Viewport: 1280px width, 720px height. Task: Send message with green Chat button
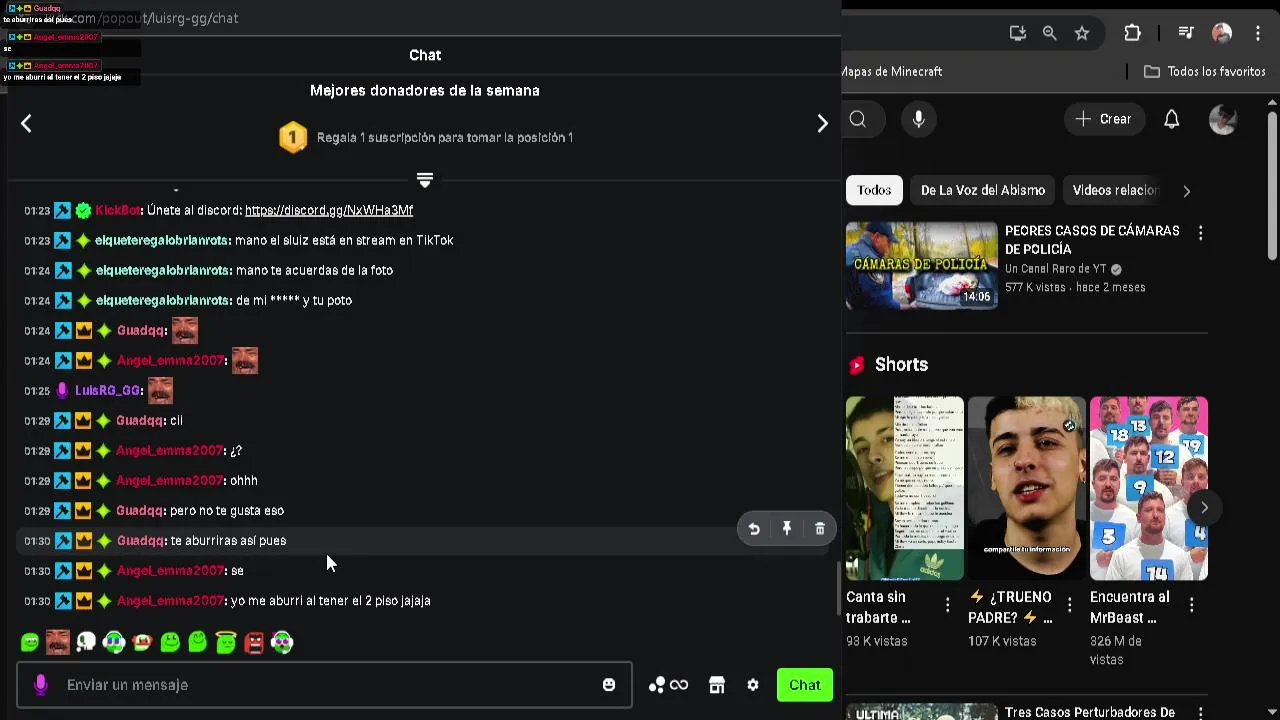coord(805,685)
